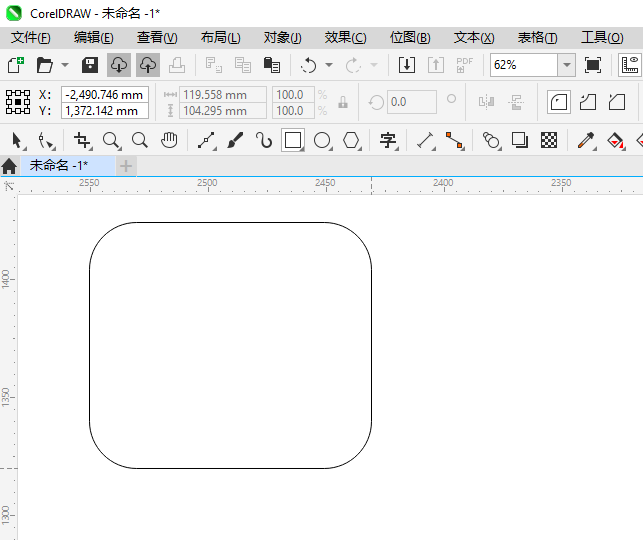This screenshot has height=540, width=643.
Task: Select the Shape edit tool
Action: (46, 140)
